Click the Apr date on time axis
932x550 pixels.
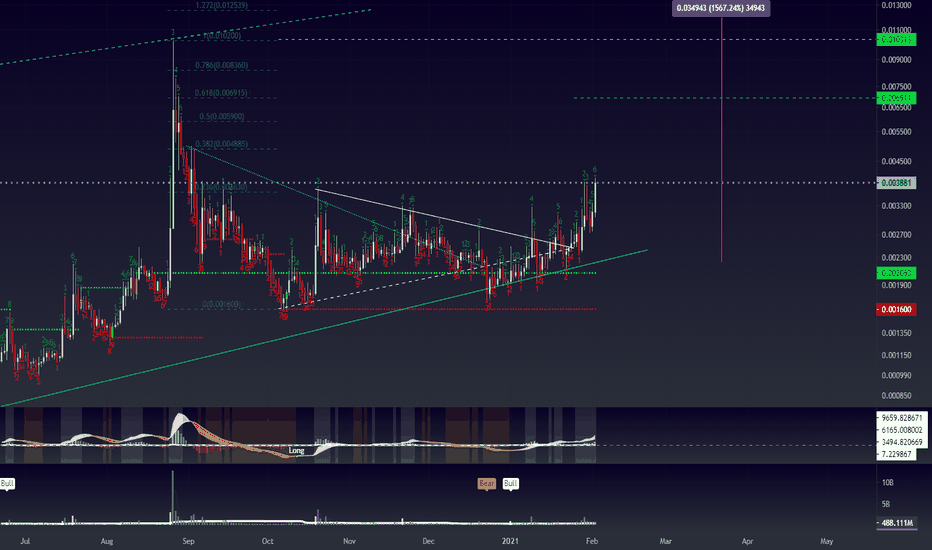point(747,541)
